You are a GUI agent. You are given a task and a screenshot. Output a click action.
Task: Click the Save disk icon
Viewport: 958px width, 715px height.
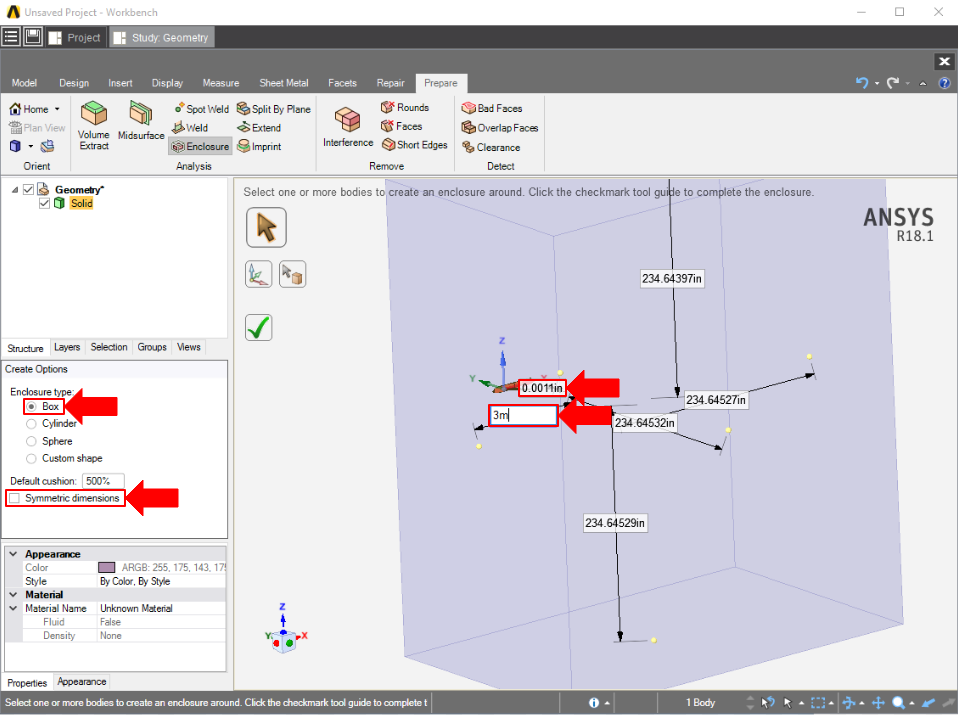point(32,37)
